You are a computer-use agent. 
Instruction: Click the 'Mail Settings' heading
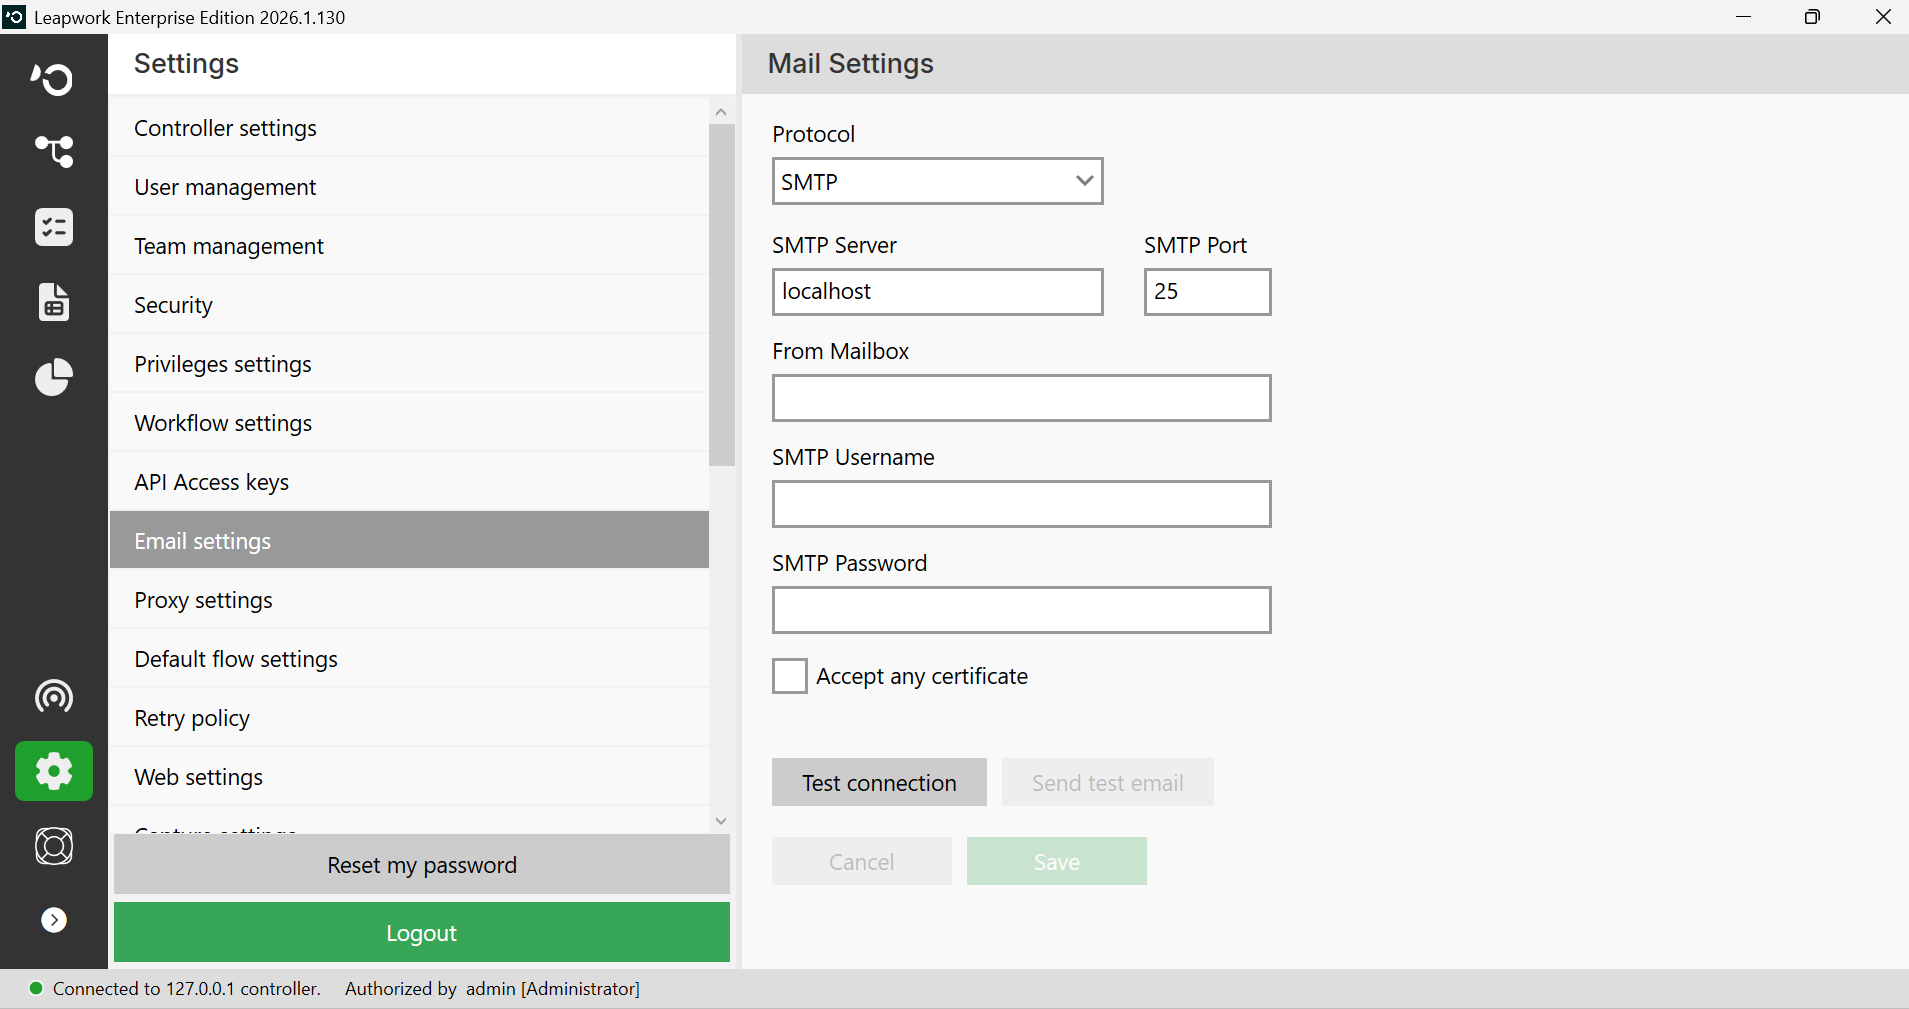pos(850,63)
